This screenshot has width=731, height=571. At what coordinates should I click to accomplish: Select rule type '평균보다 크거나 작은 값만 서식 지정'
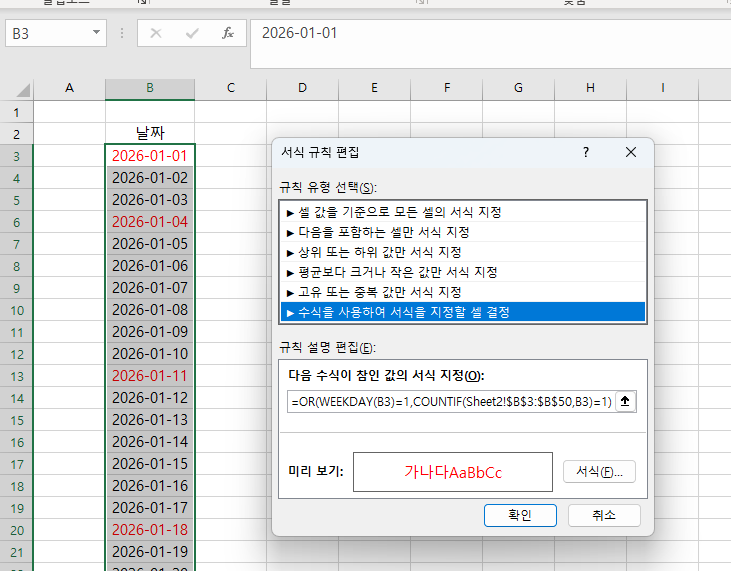click(x=463, y=272)
